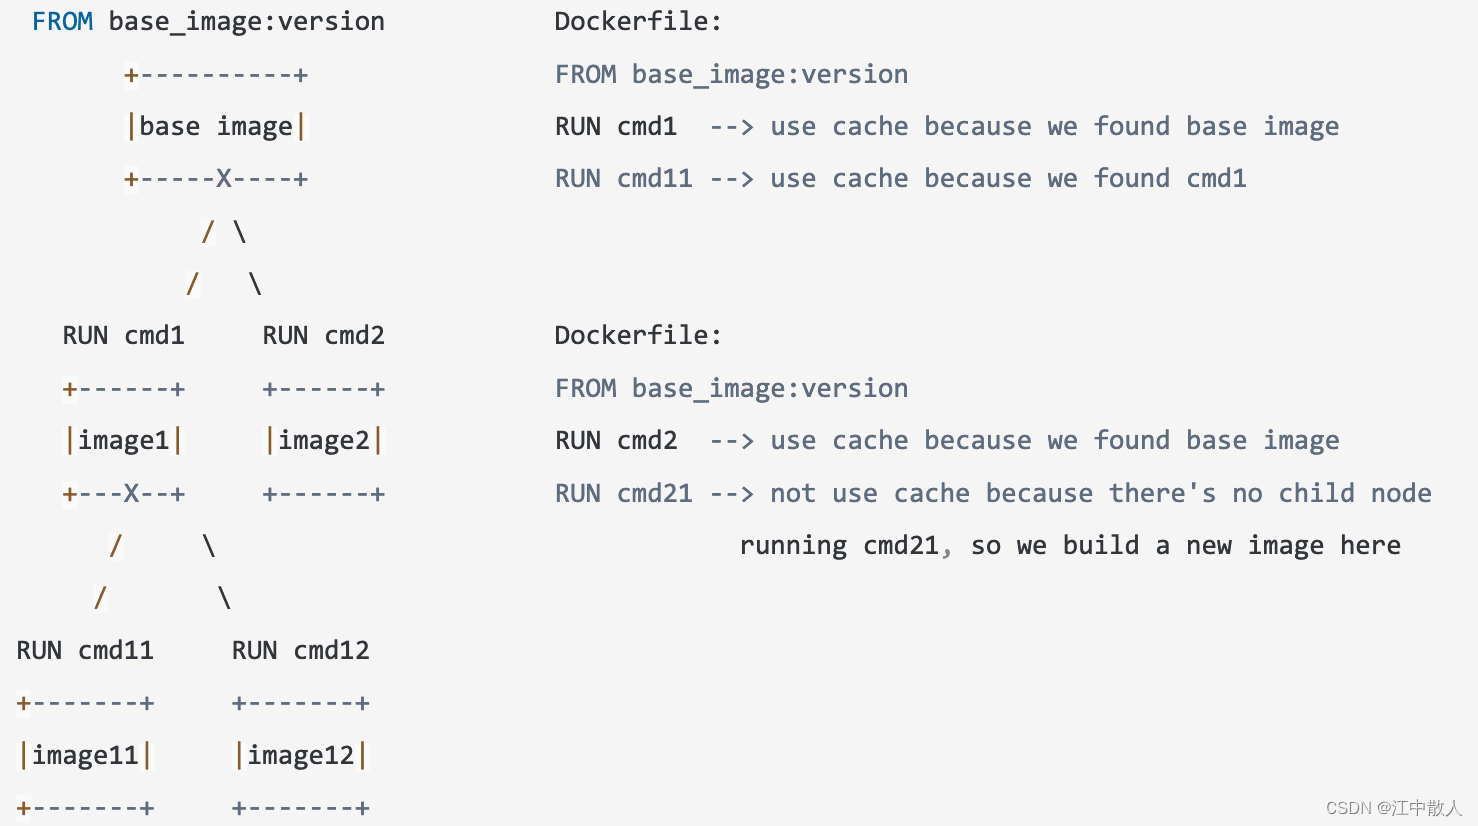This screenshot has width=1478, height=826.
Task: Click the 'image12' node box
Action: coord(301,755)
